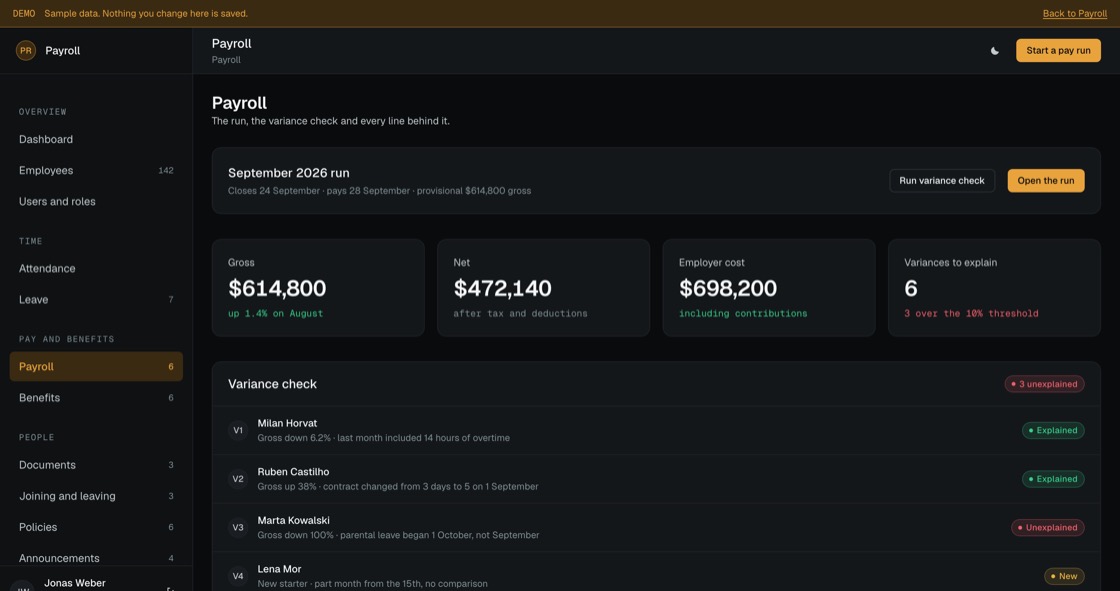Run variance check for September
The image size is (1120, 591).
(x=941, y=181)
